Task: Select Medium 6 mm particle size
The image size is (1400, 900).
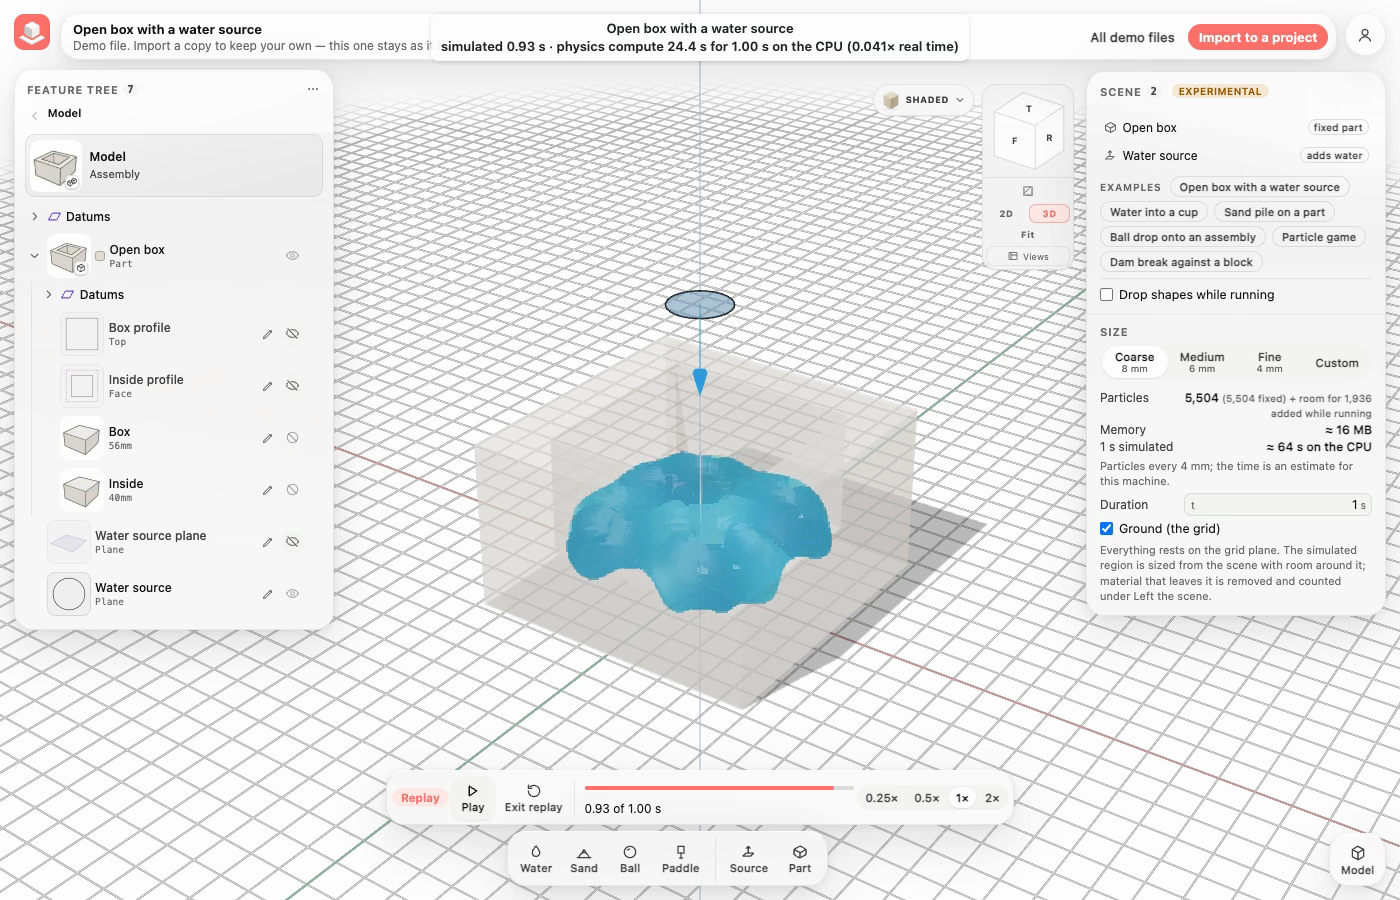Action: 1202,362
